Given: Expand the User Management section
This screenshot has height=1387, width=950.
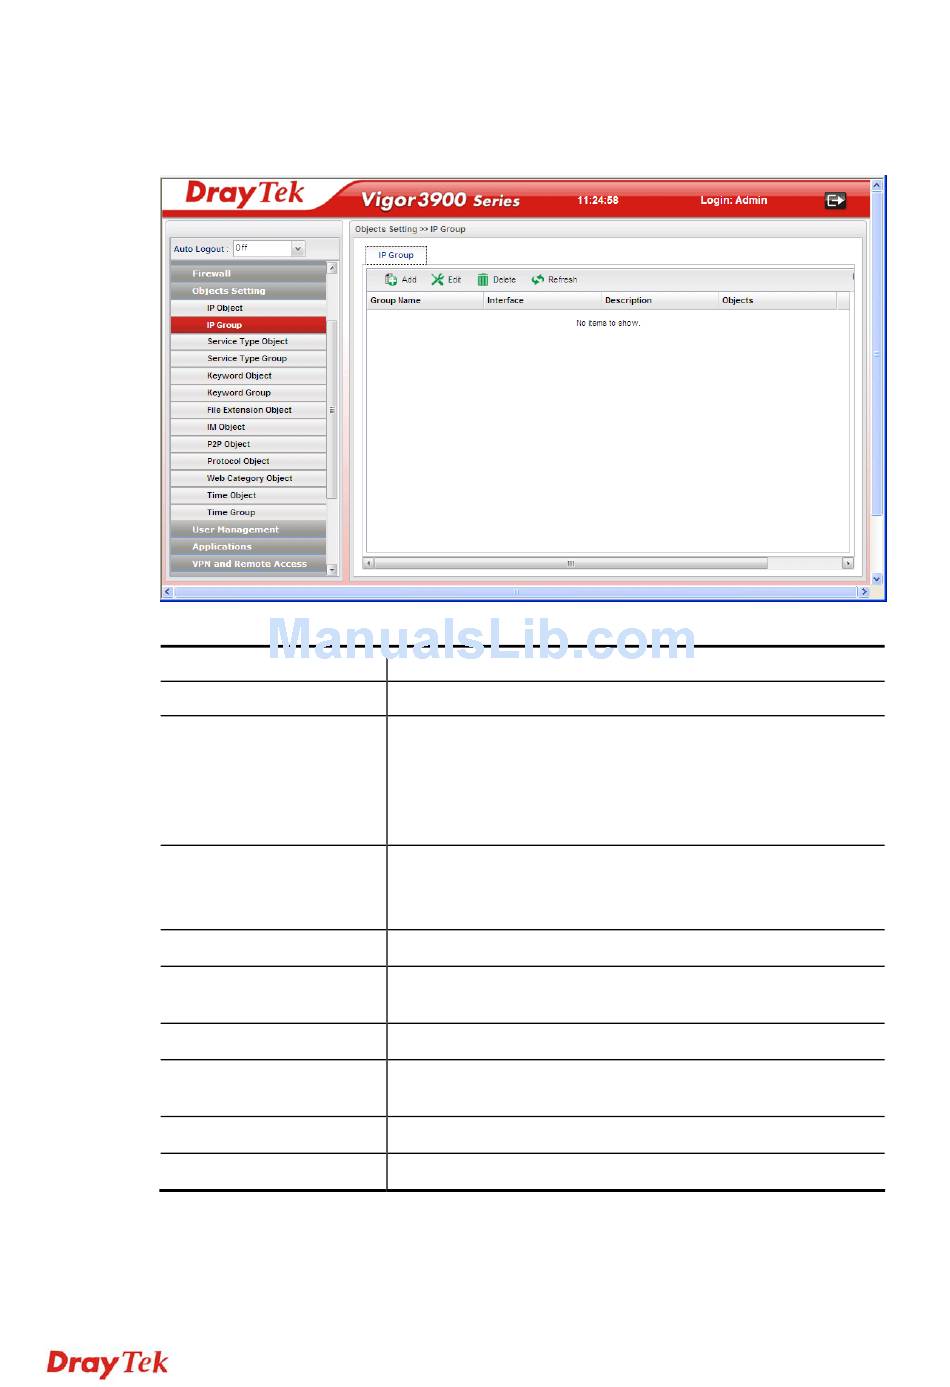Looking at the screenshot, I should point(248,530).
